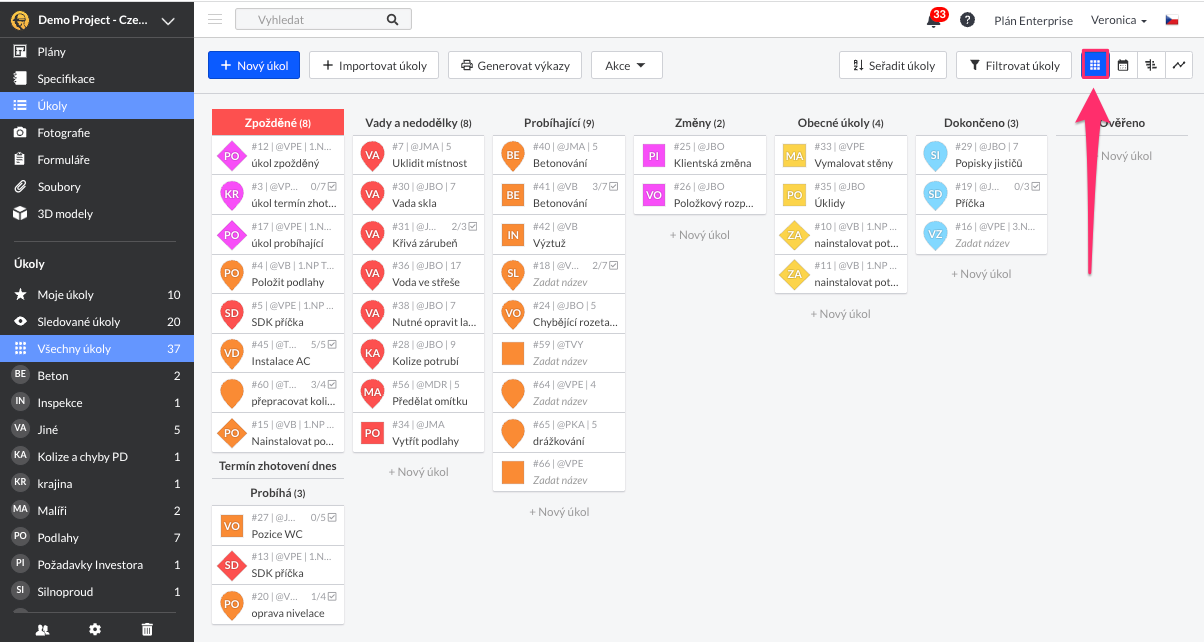The height and width of the screenshot is (642, 1204).
Task: Go to Formuláře in sidebar
Action: (63, 160)
